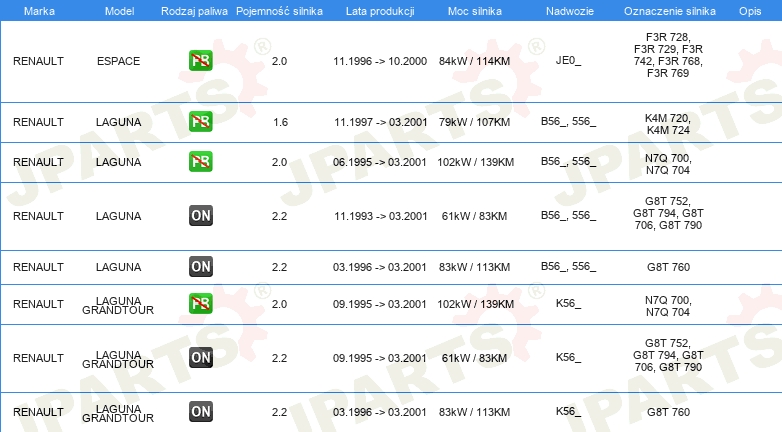
Task: Click B56_, 556_ body code in the 1.6 row
Action: click(x=569, y=122)
